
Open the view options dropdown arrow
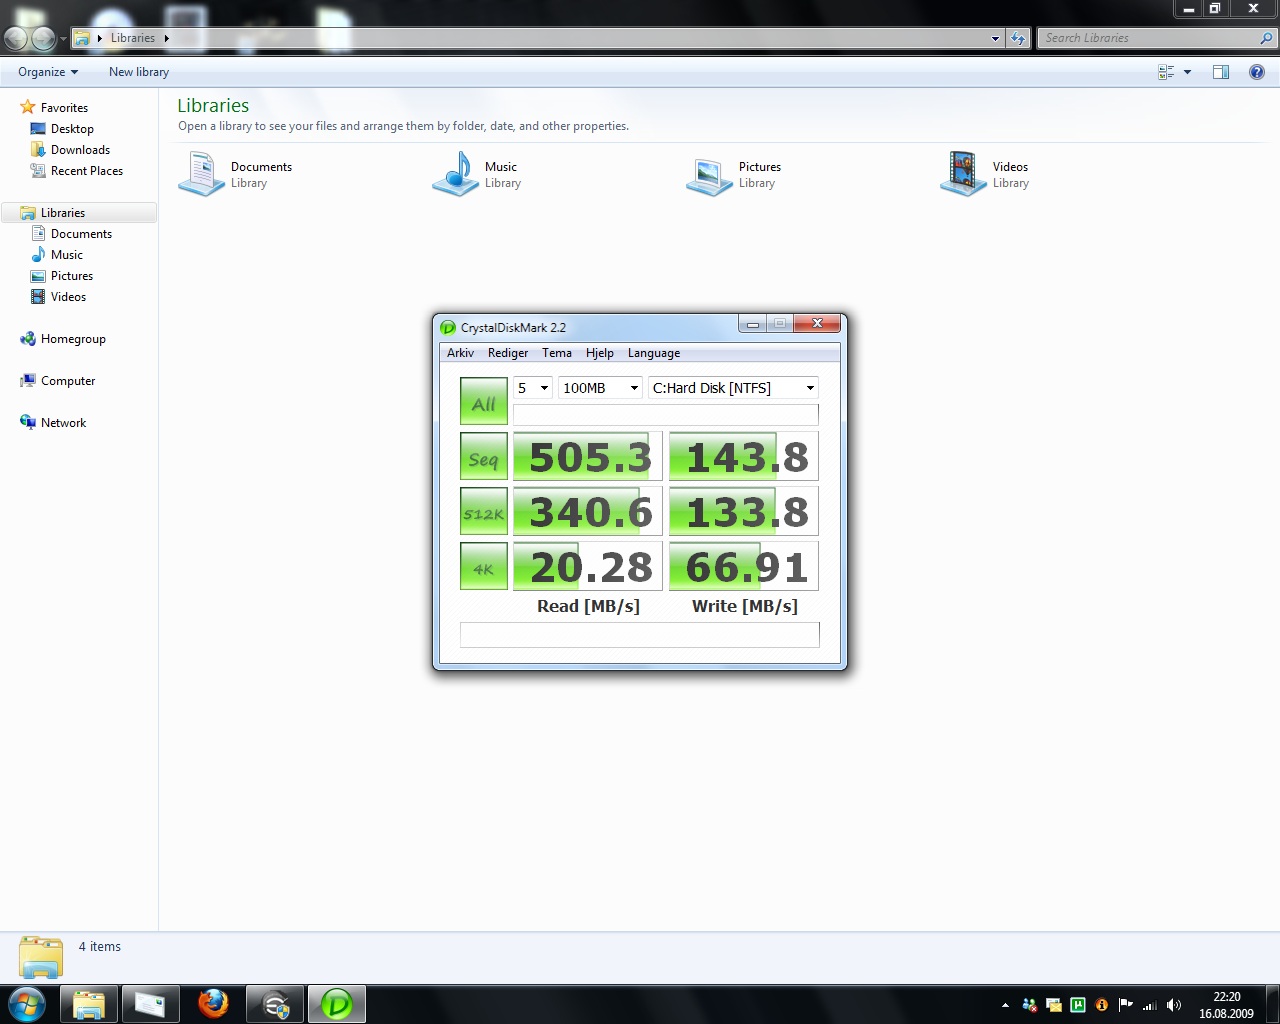[x=1187, y=72]
